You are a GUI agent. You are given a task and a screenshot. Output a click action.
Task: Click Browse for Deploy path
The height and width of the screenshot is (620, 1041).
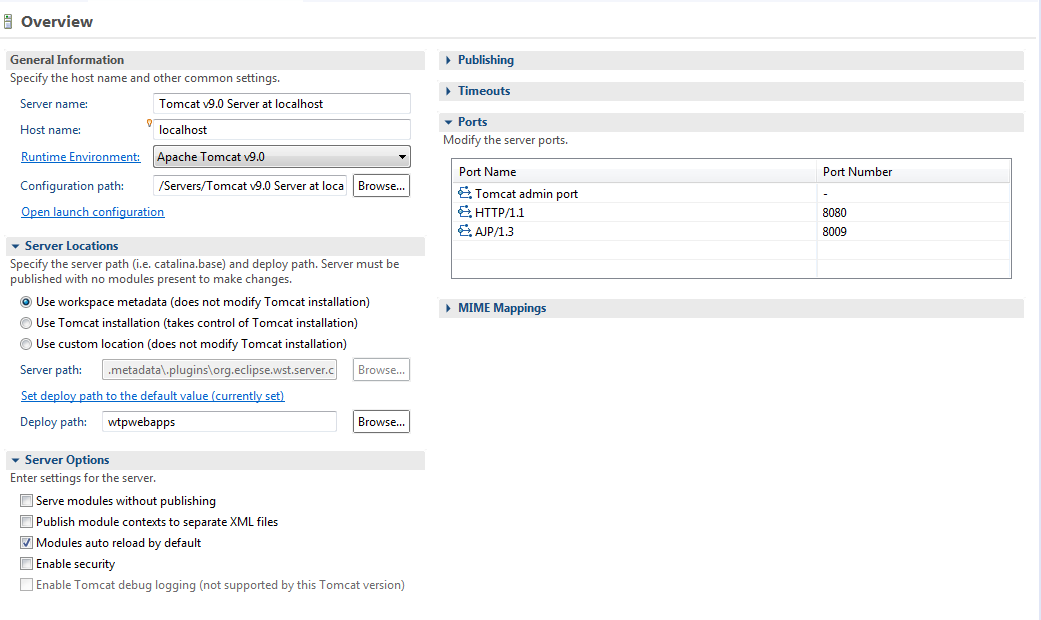[x=381, y=422]
